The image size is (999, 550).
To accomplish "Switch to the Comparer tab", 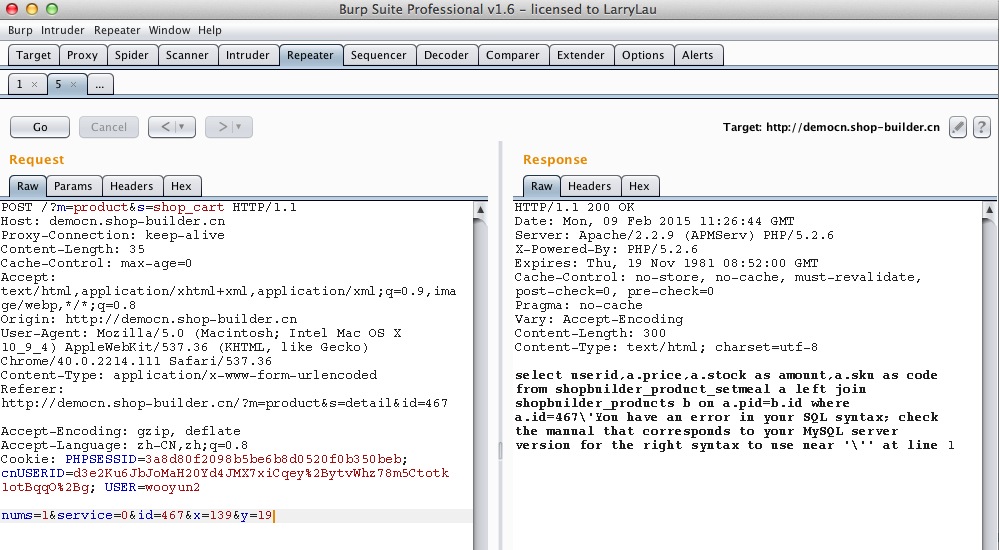I will [x=513, y=55].
